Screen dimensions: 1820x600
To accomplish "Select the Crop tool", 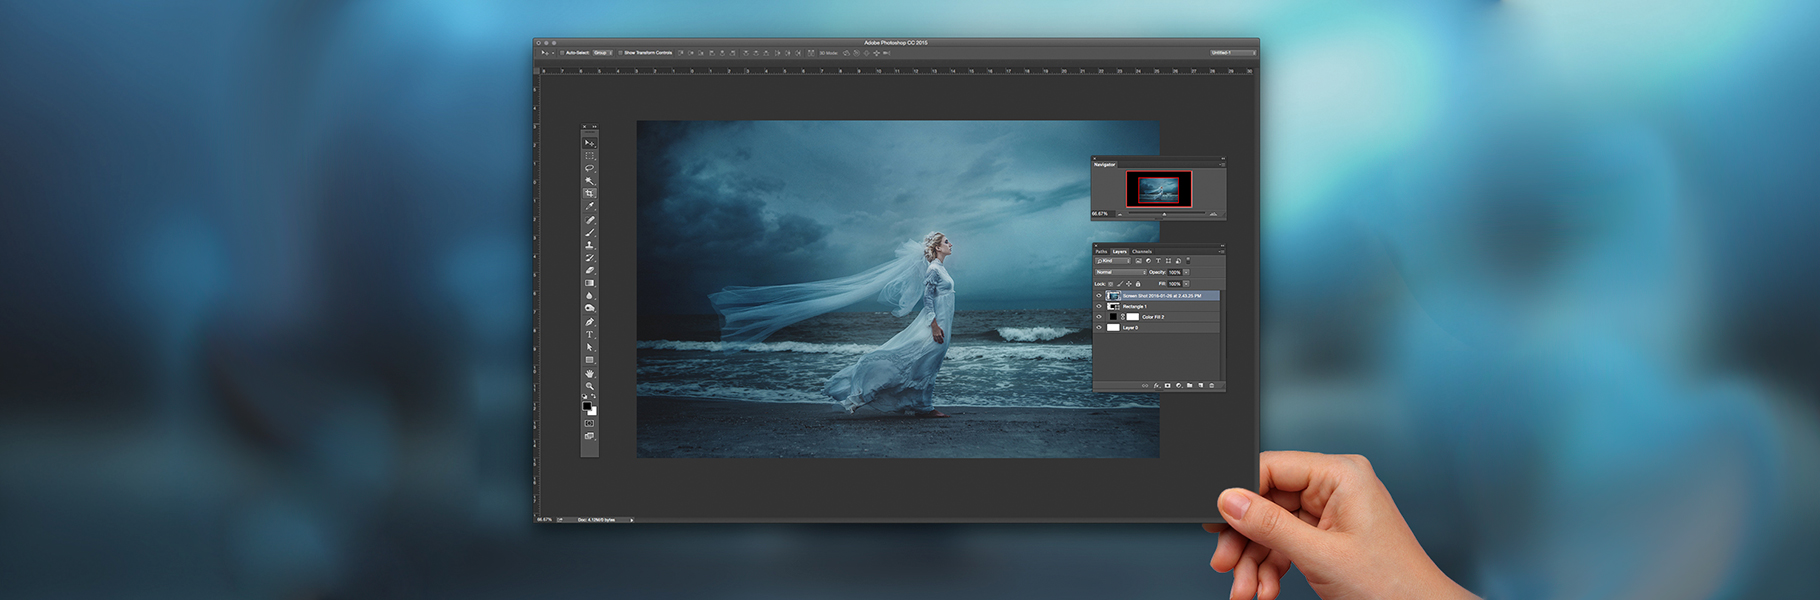I will (589, 193).
